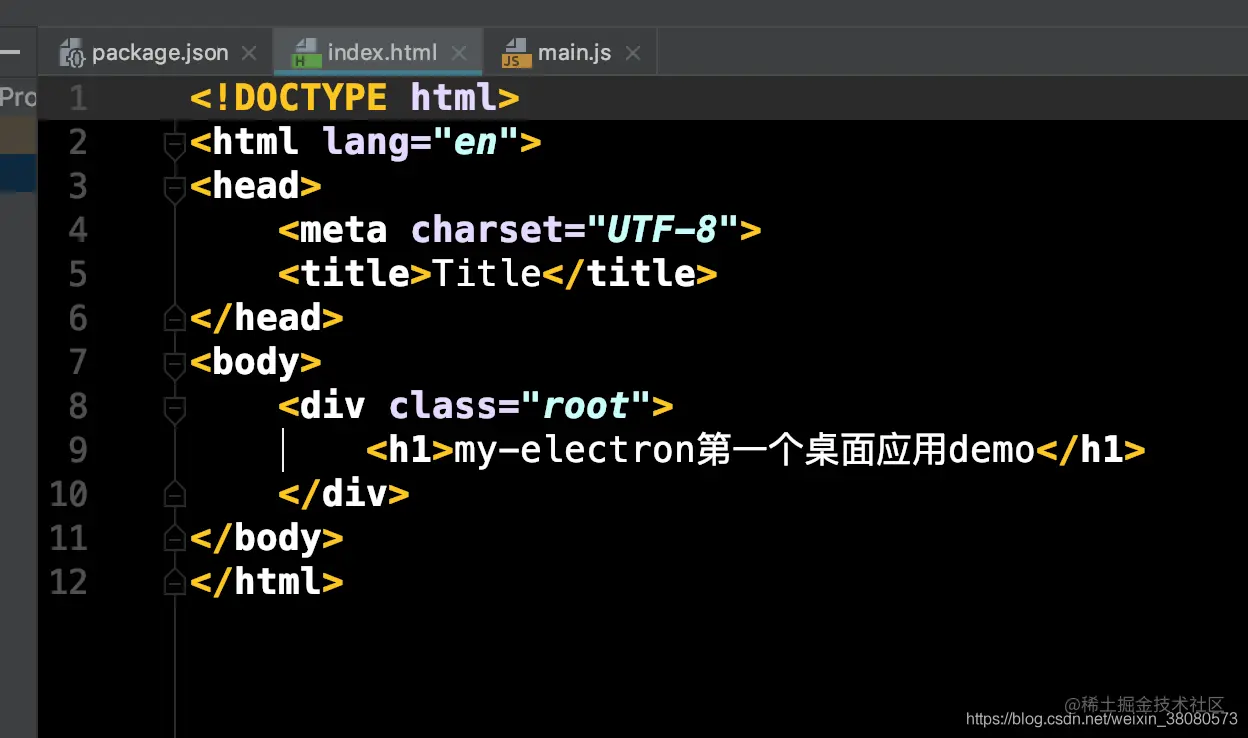This screenshot has width=1248, height=738.
Task: Click the opening <body> tag on line 7
Action: [x=256, y=362]
